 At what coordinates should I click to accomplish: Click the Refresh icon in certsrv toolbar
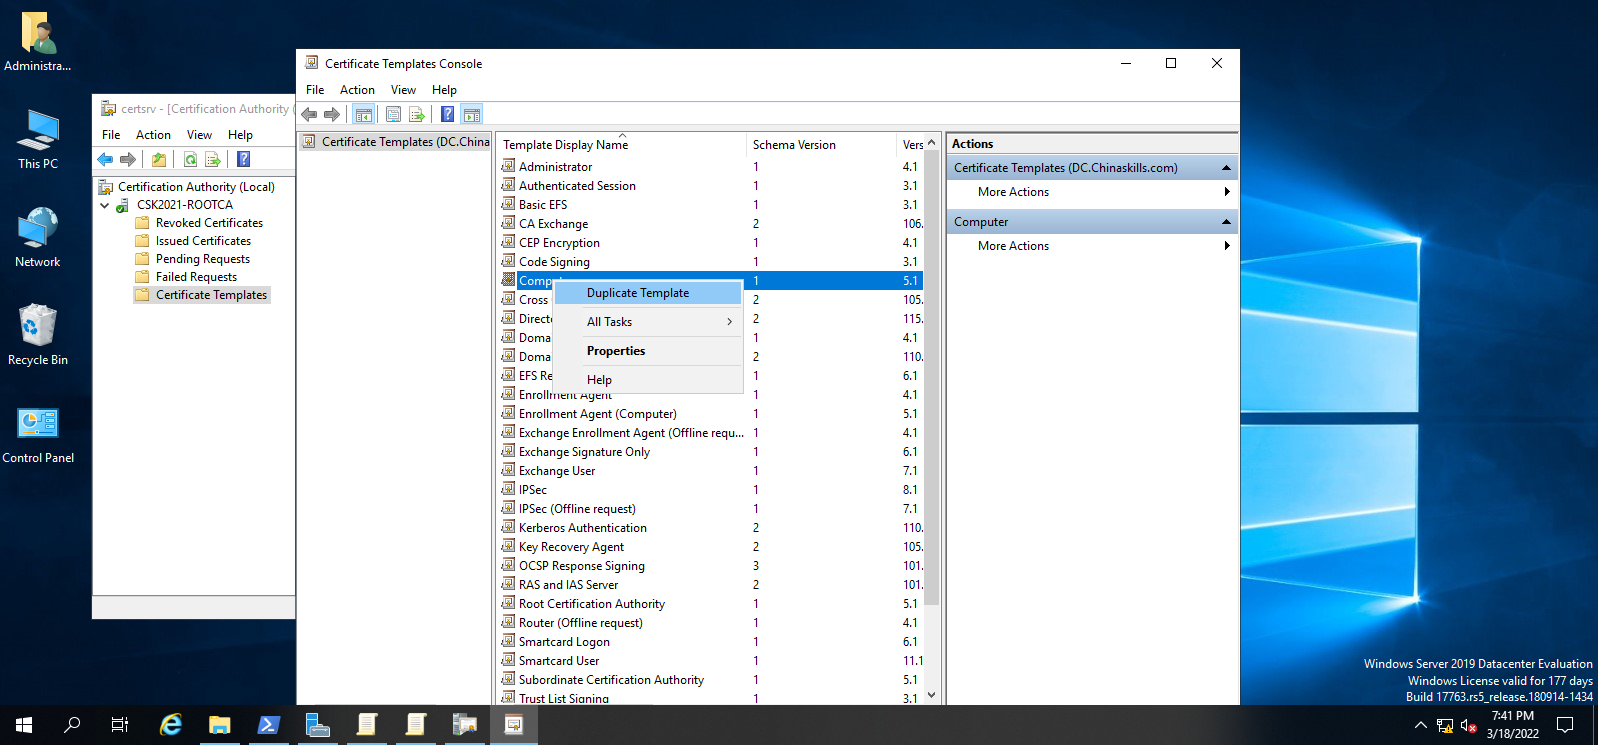point(190,159)
